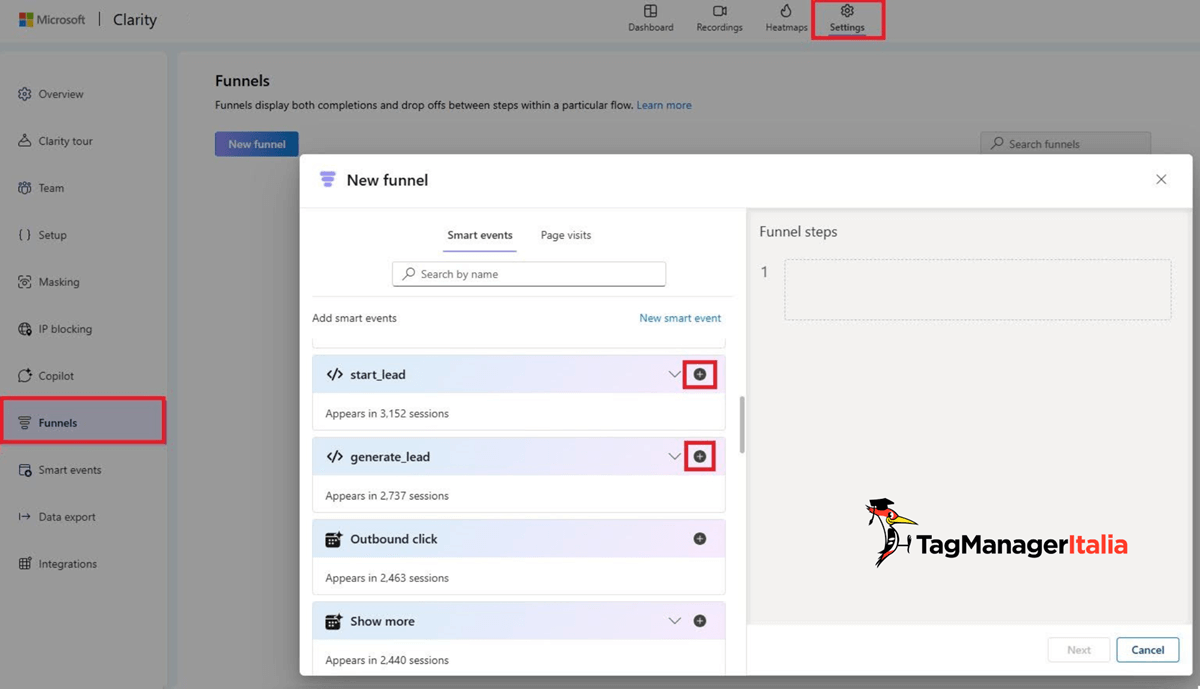Viewport: 1200px width, 689px height.
Task: Expand the Show more event
Action: (x=674, y=621)
